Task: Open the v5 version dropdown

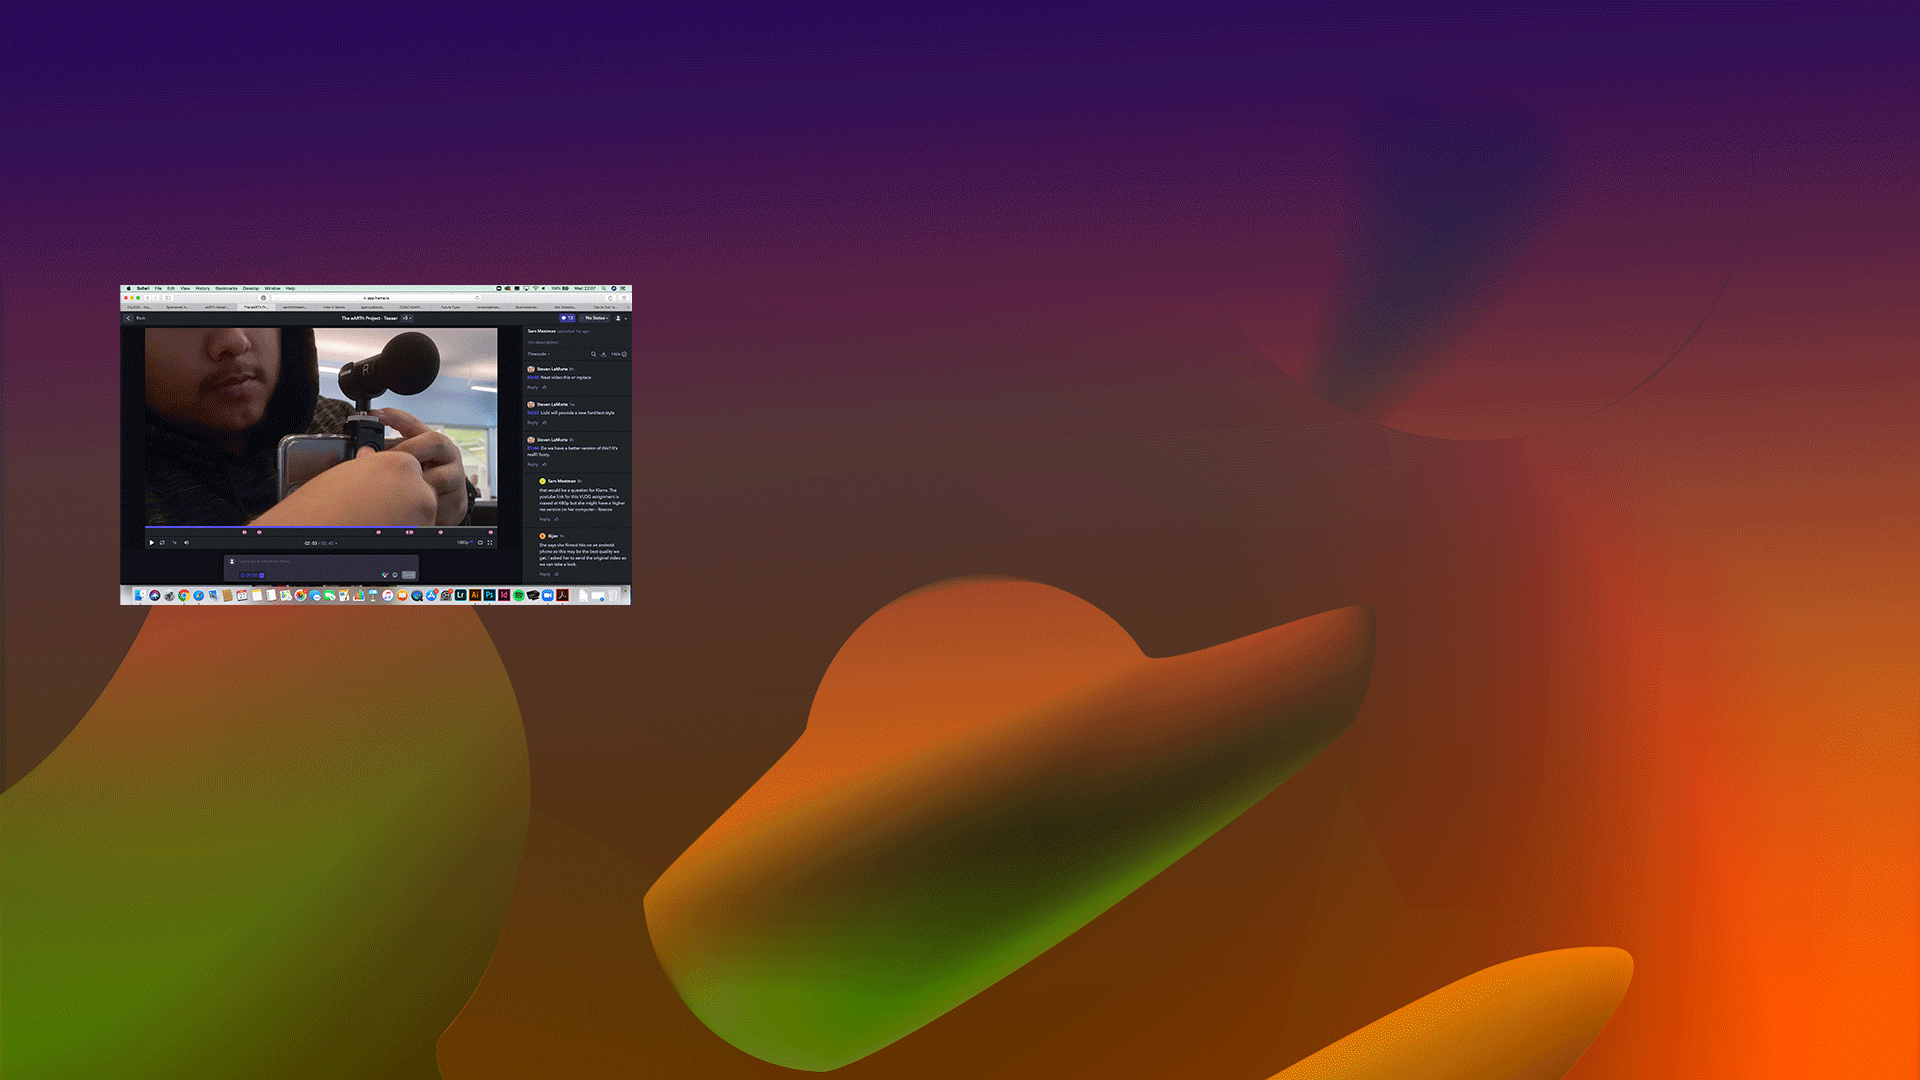Action: click(x=407, y=318)
